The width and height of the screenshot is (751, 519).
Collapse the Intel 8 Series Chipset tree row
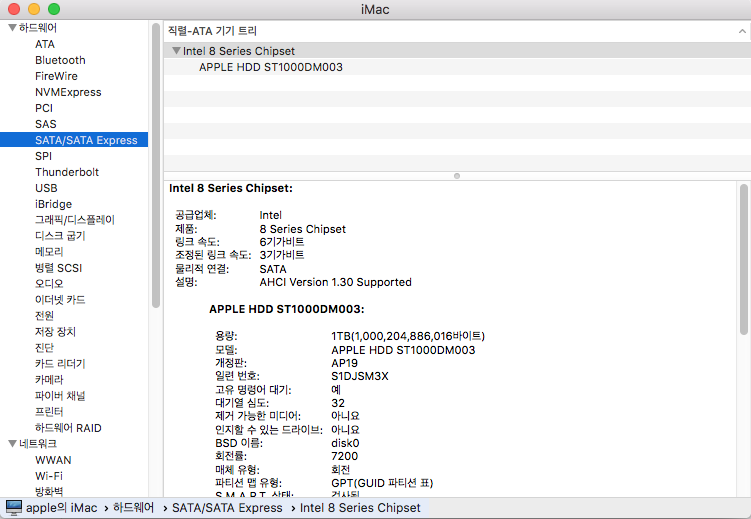176,51
